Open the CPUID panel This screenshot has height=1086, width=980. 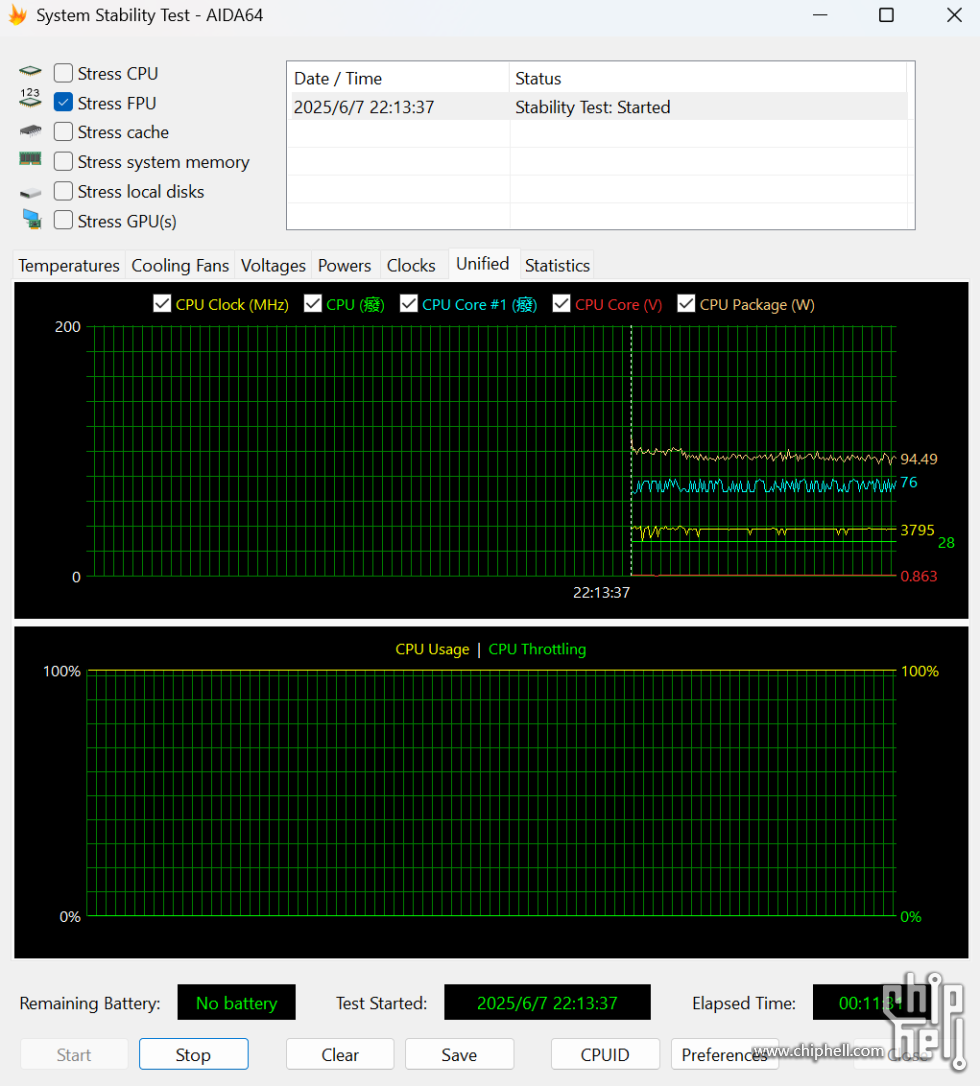click(605, 1054)
